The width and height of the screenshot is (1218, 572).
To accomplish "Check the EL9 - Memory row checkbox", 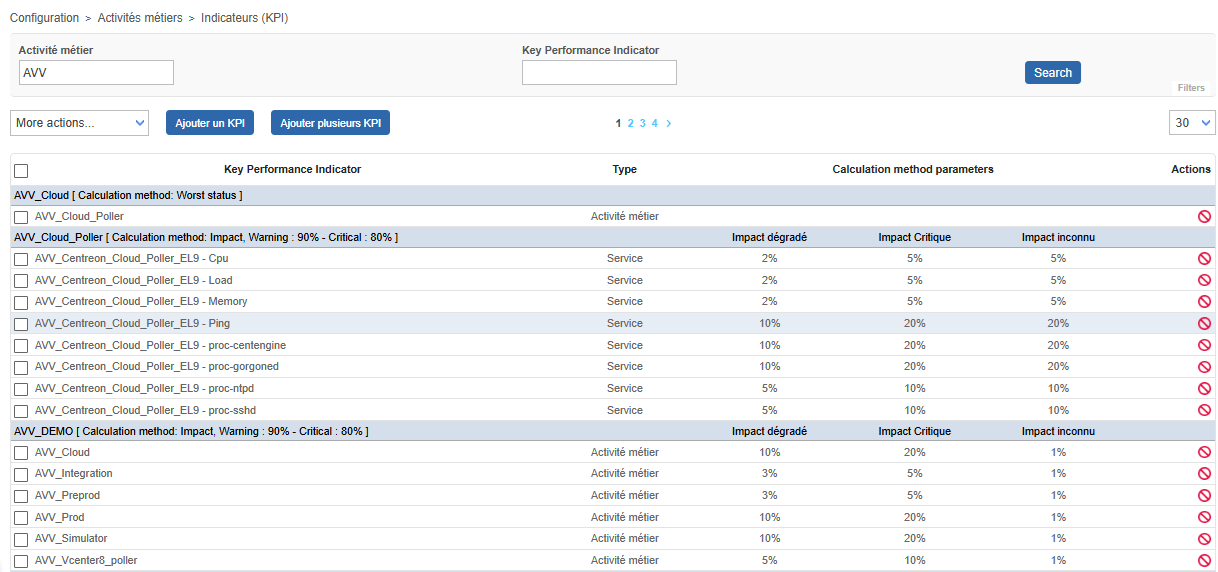I will point(21,302).
